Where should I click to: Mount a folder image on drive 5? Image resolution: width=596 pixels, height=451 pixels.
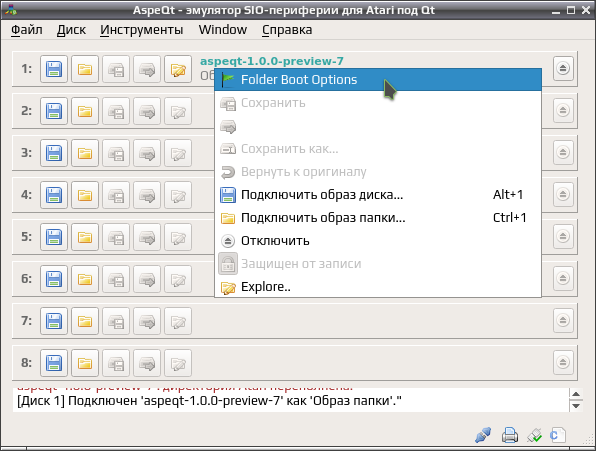(85, 237)
